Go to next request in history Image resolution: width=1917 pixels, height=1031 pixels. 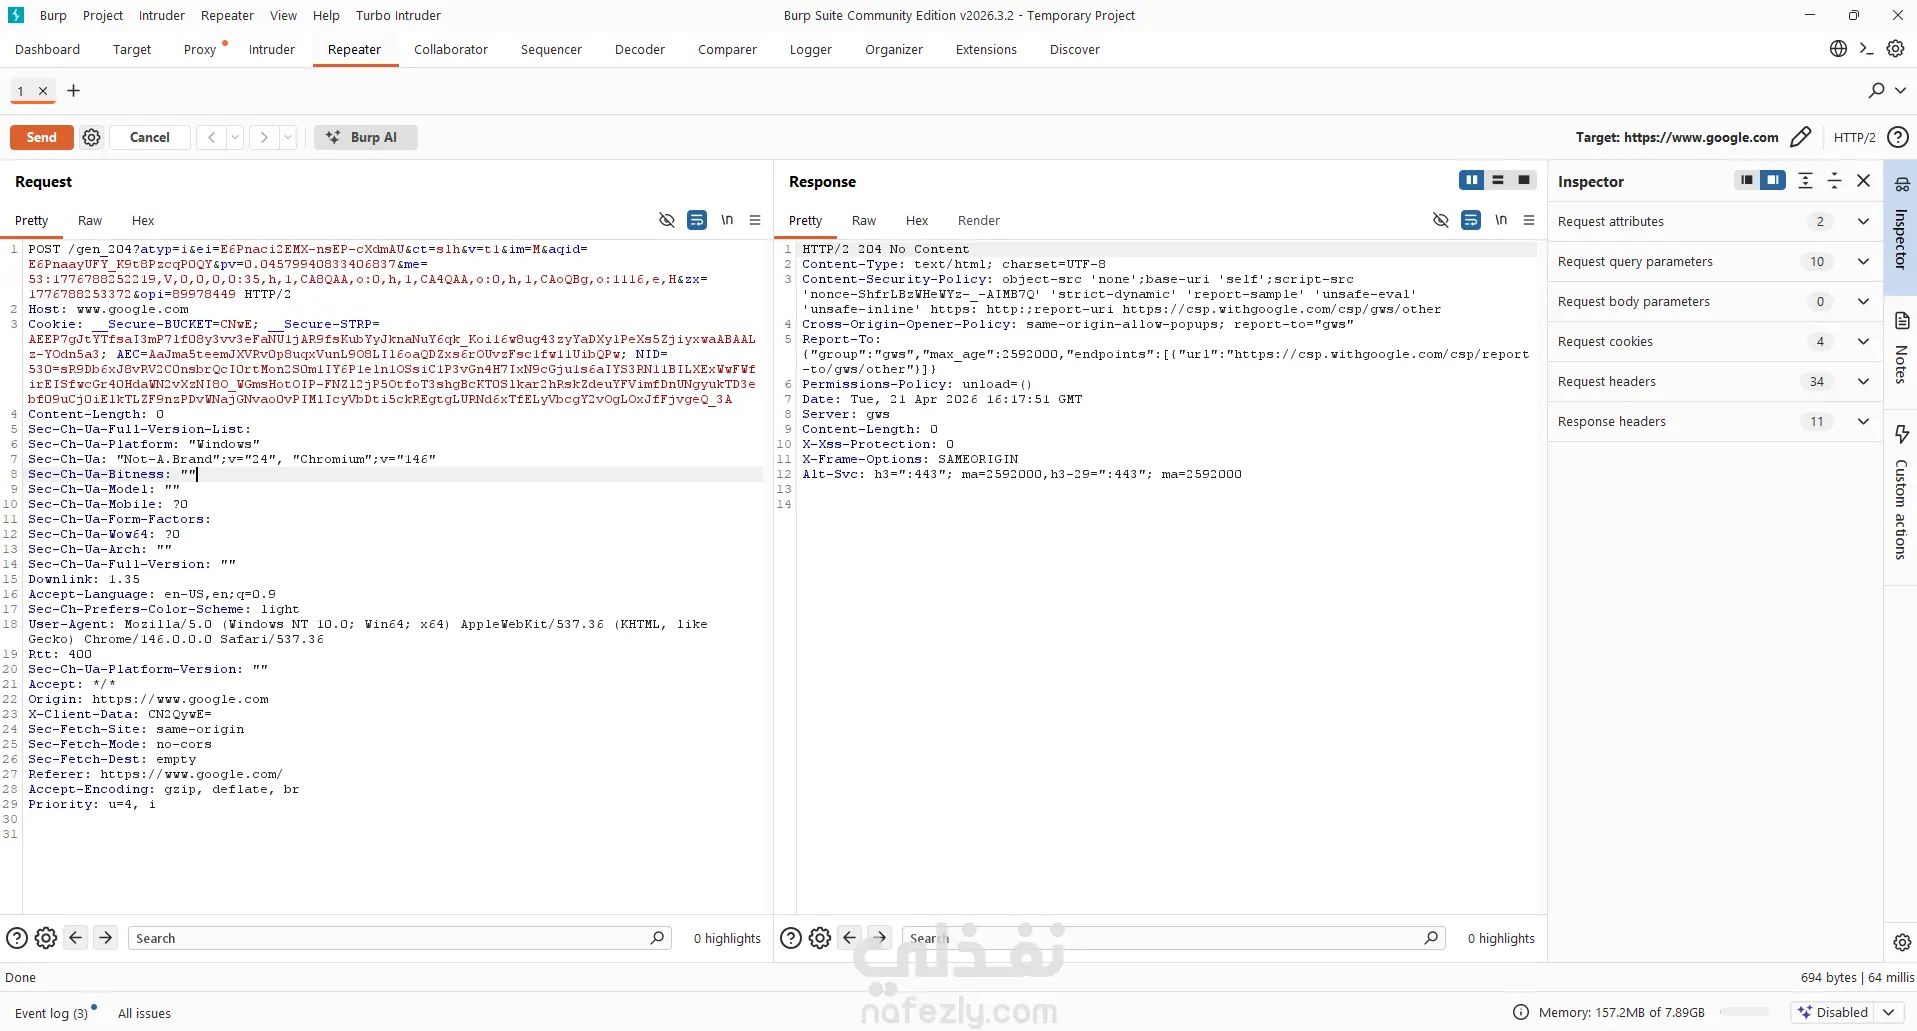[x=264, y=137]
